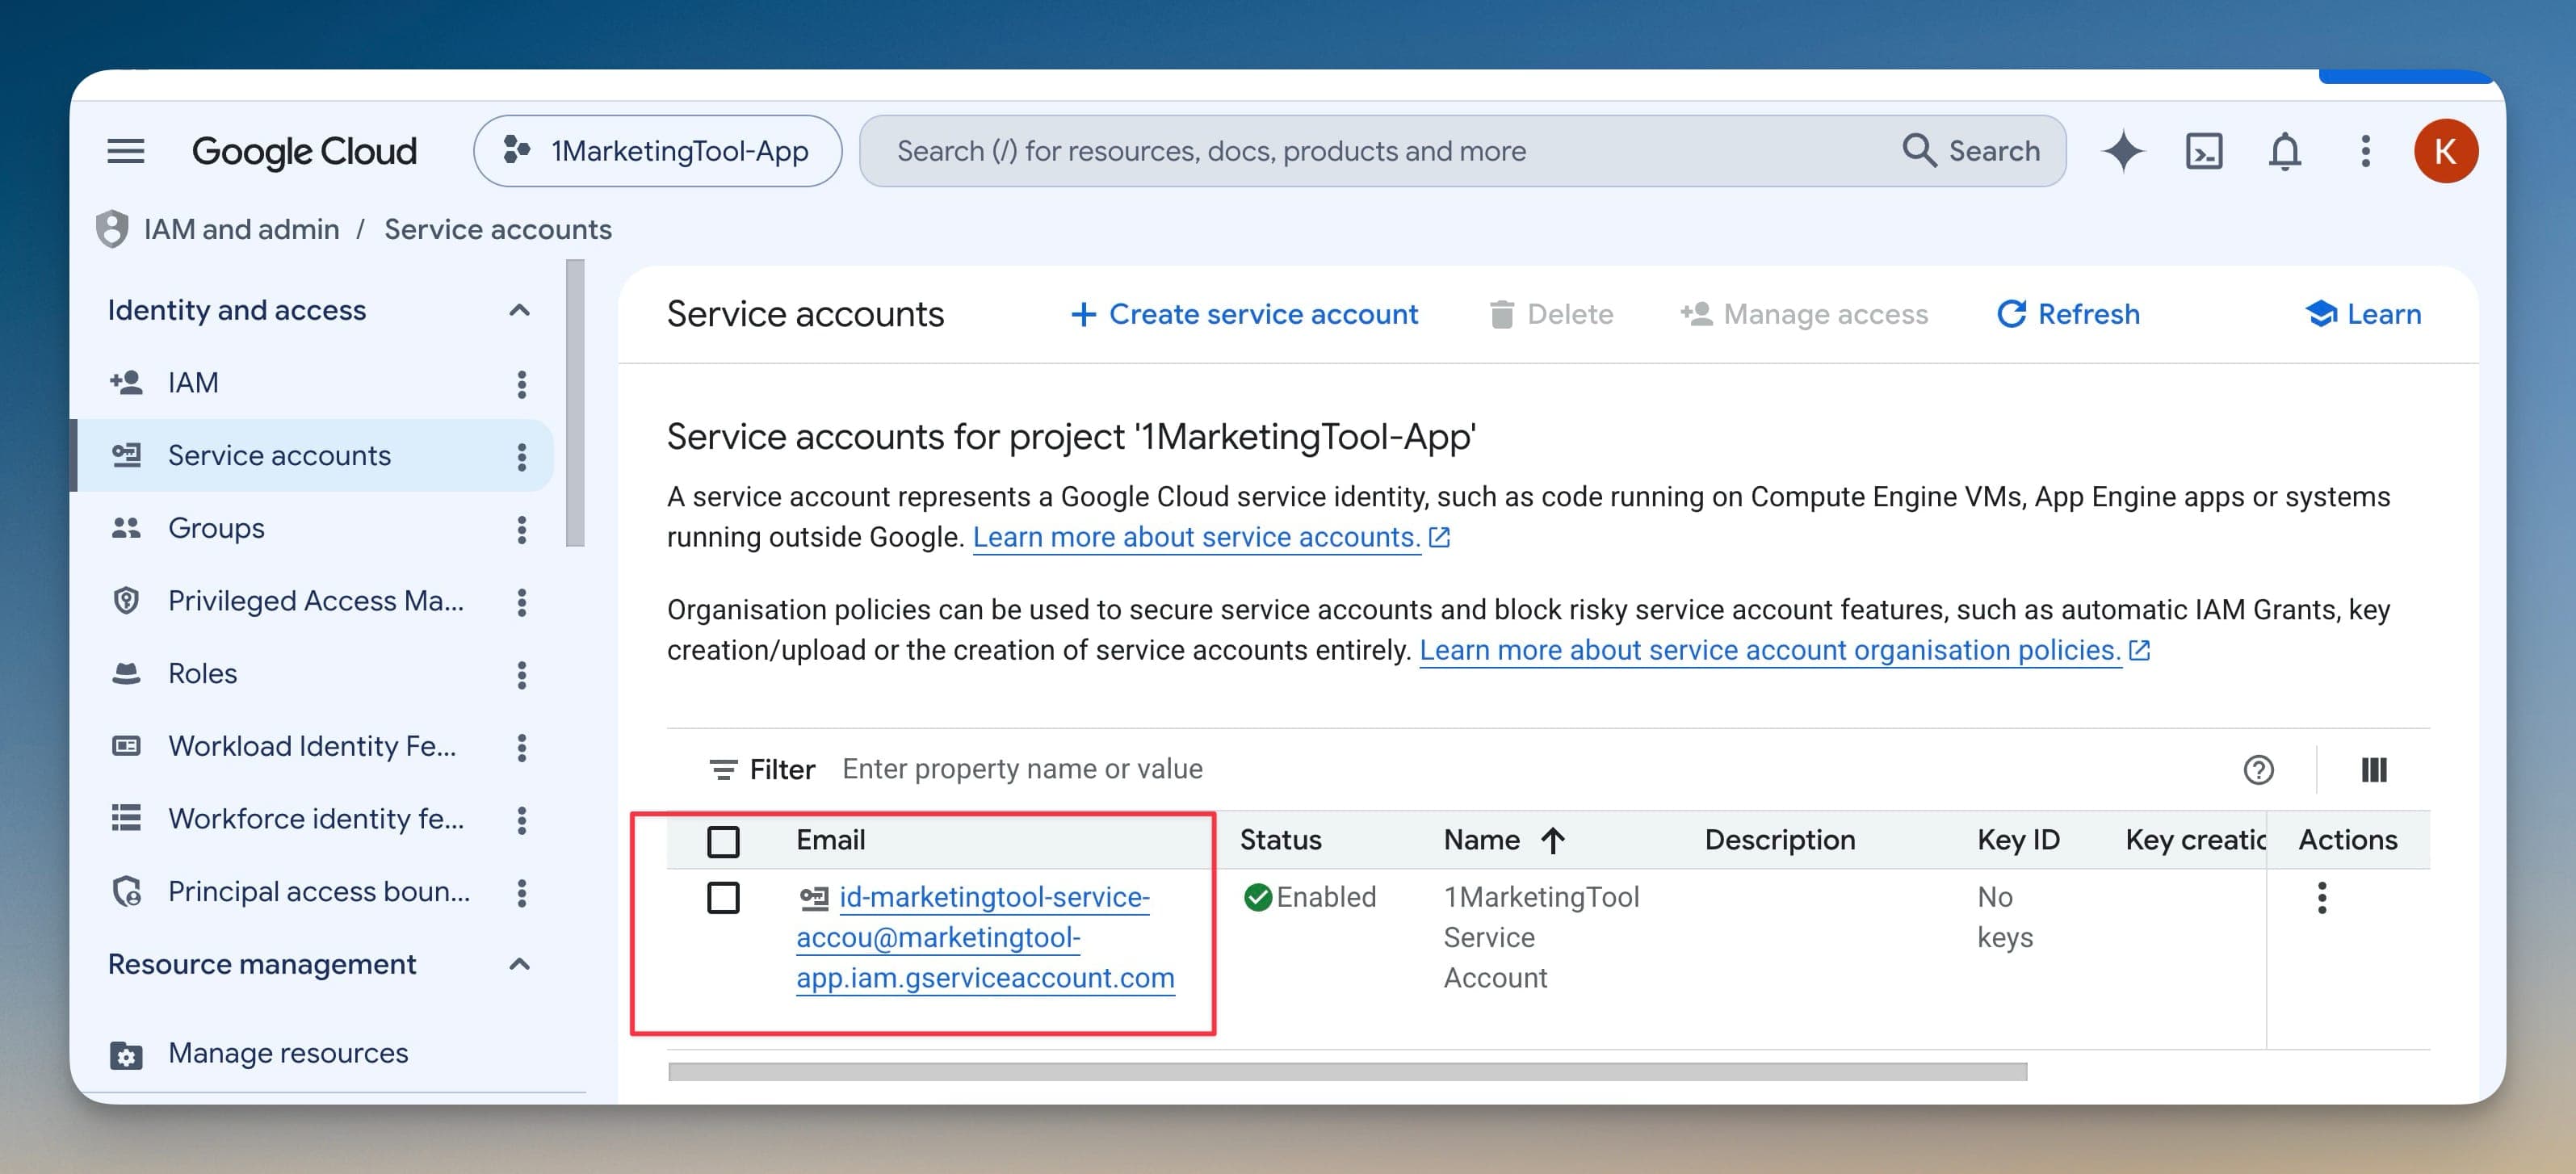
Task: Open Workforce identity item's three-dot menu
Action: (x=521, y=820)
